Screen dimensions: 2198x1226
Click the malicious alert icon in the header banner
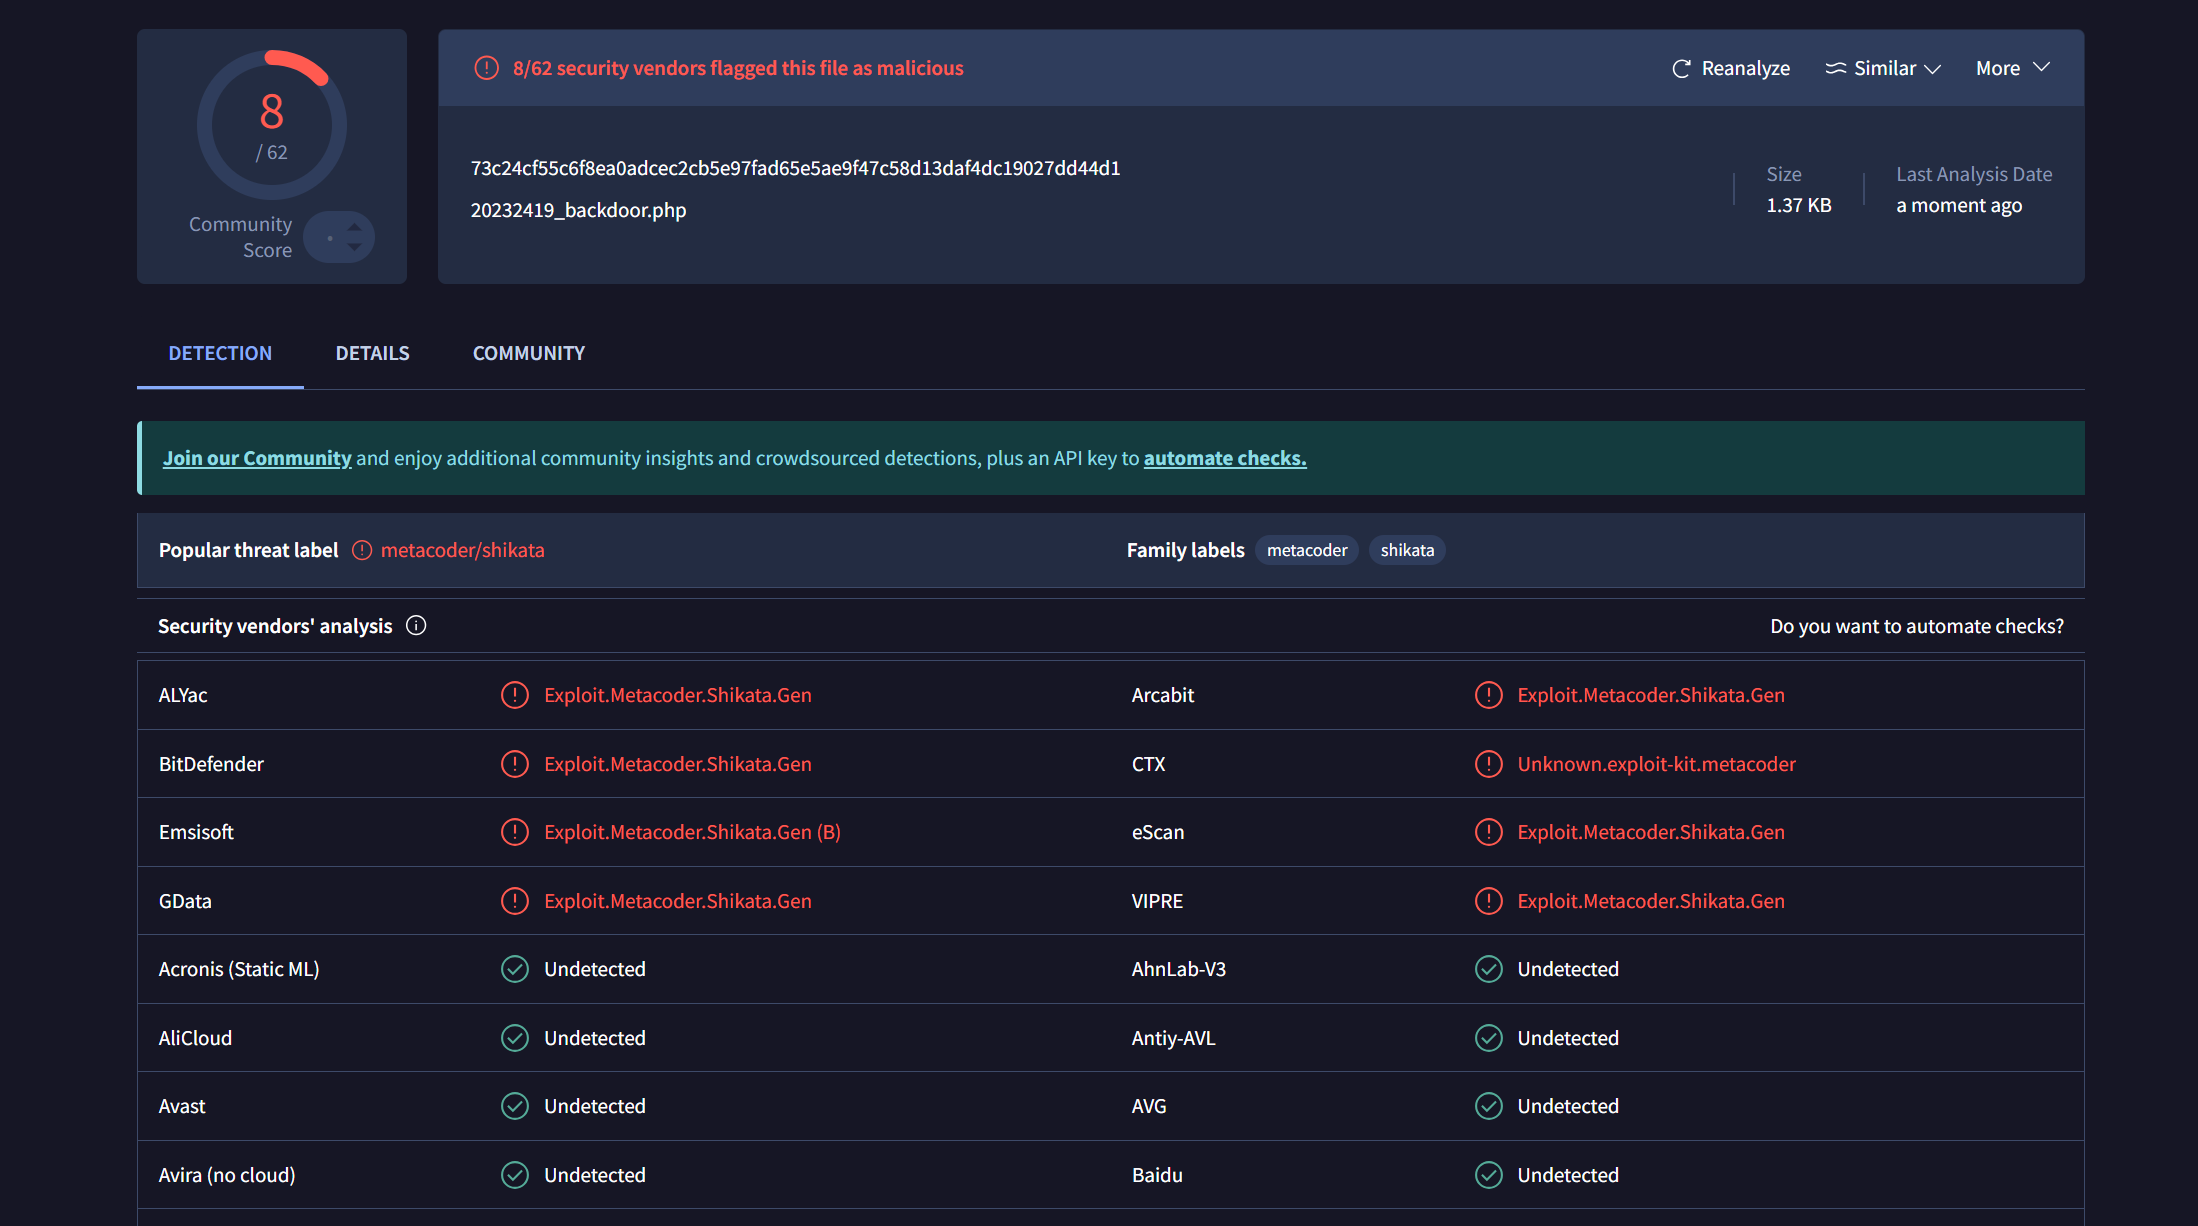486,68
